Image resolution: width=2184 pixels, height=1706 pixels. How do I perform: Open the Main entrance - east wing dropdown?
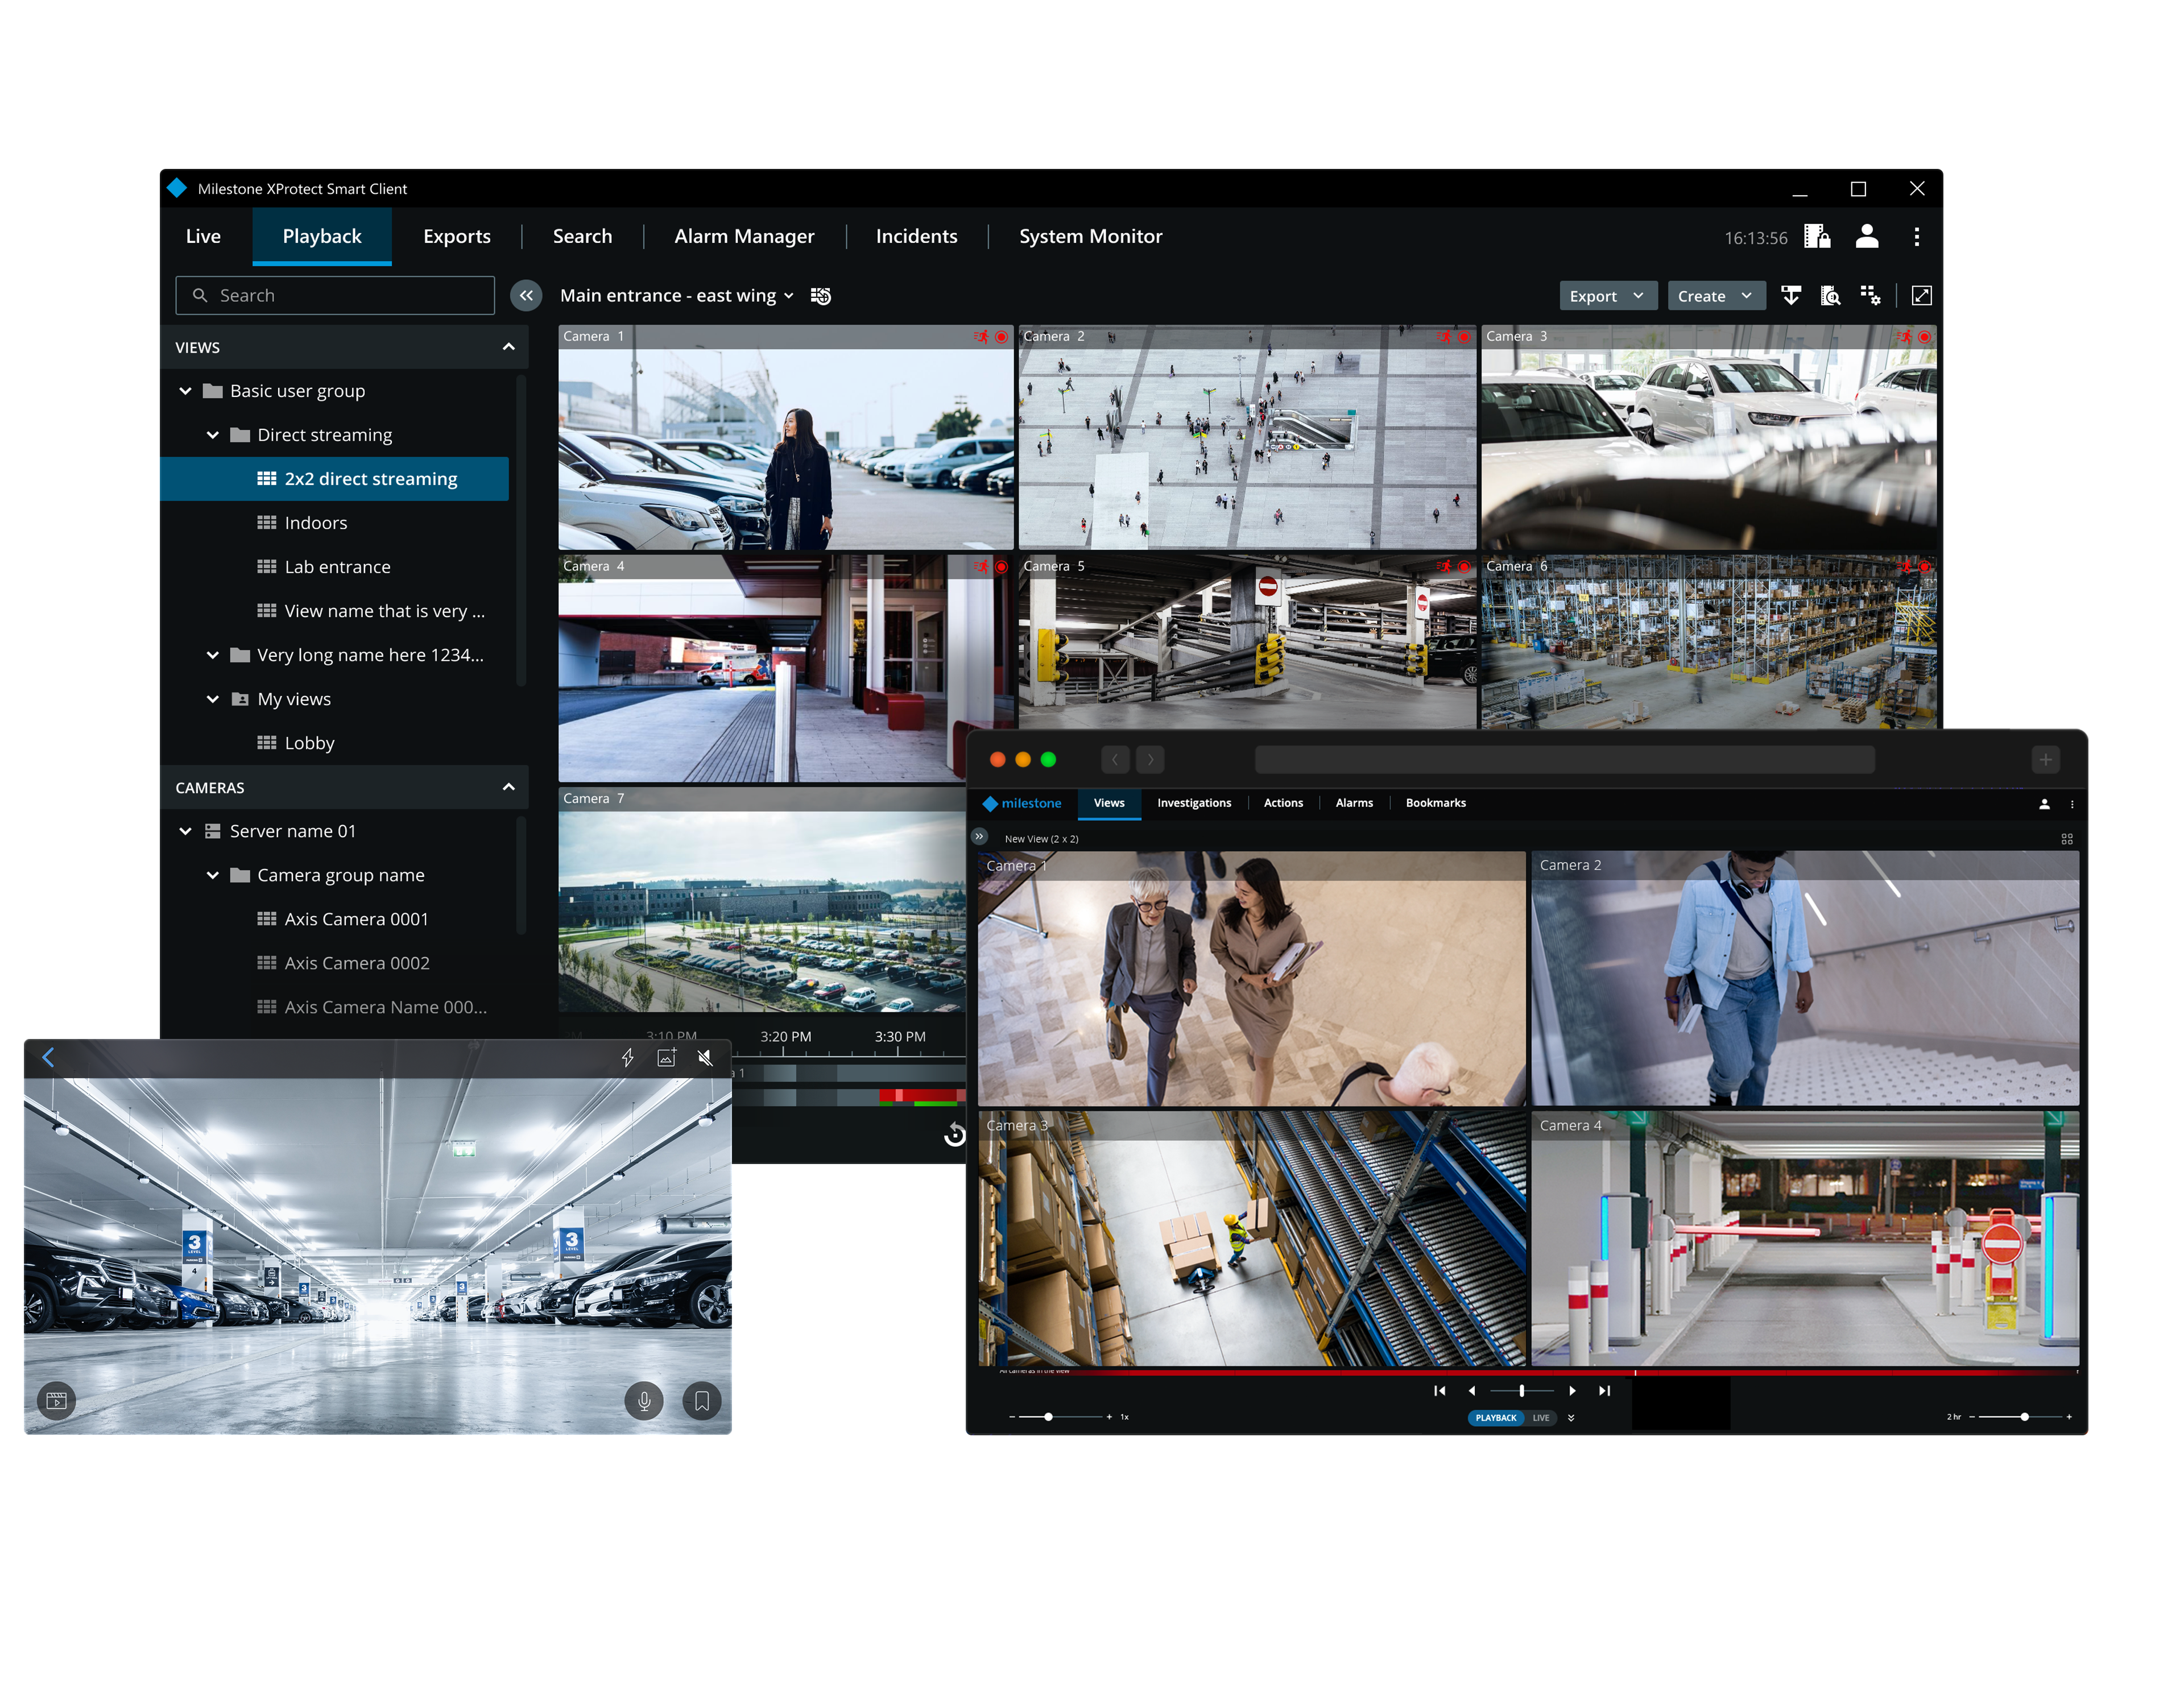click(677, 296)
